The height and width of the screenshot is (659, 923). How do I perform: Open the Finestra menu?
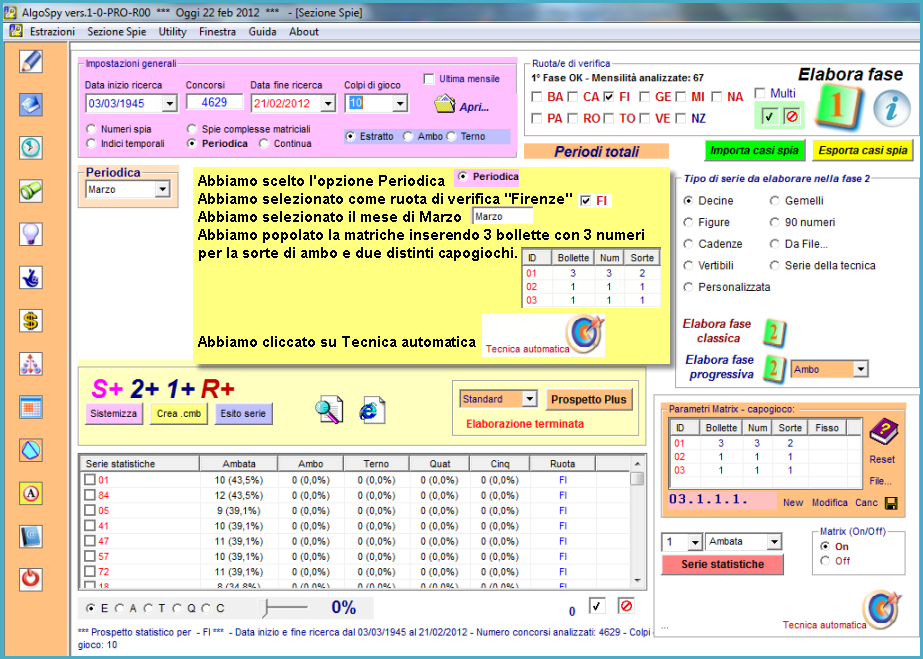[217, 32]
